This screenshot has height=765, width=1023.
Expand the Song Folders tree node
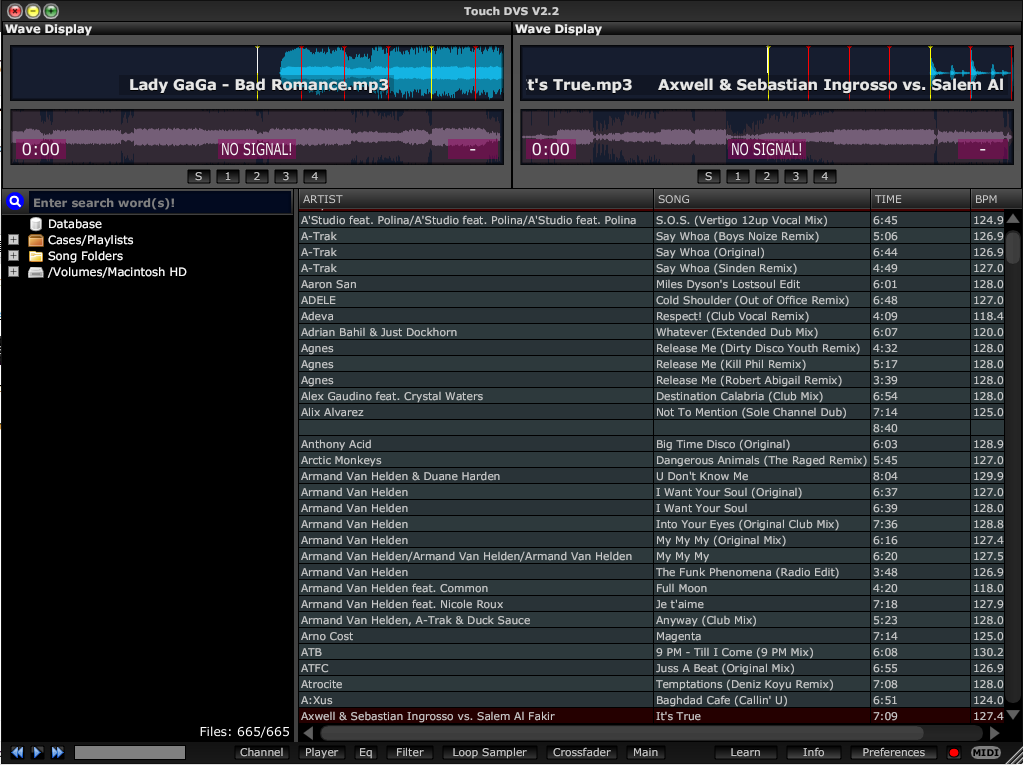[x=13, y=256]
